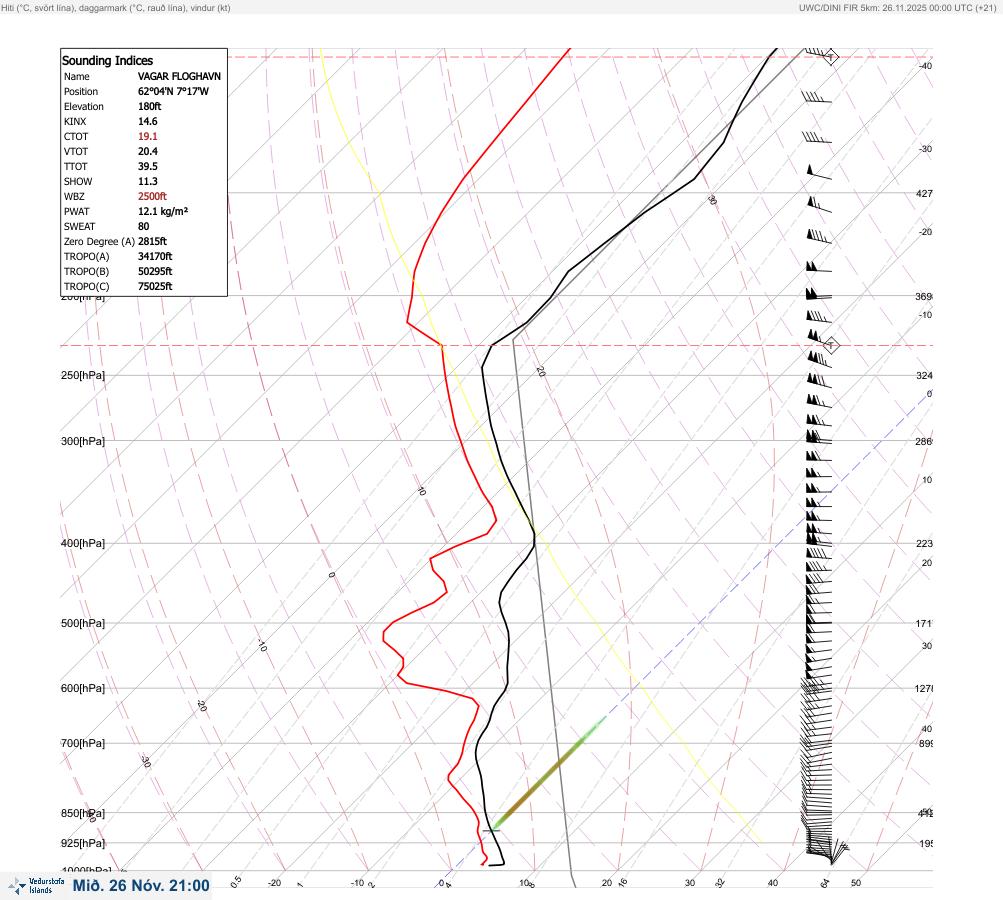This screenshot has height=900, width=1003.
Task: Select the 'Mið. 26 Nóv. 21:00' timestamp
Action: [x=141, y=885]
